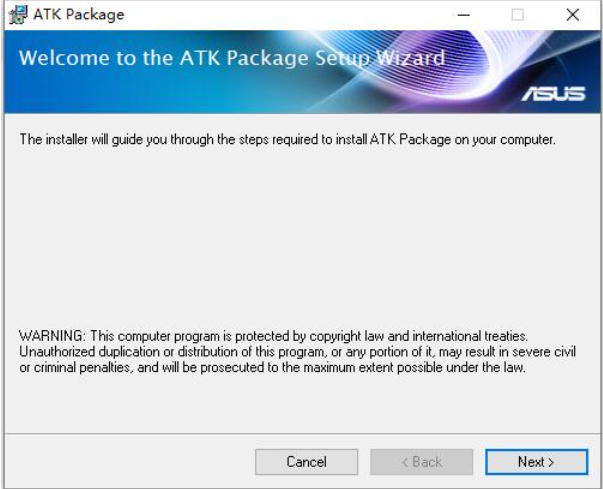Click the 'Setup Wizard' words in the banner
The image size is (603, 489).
[x=381, y=58]
